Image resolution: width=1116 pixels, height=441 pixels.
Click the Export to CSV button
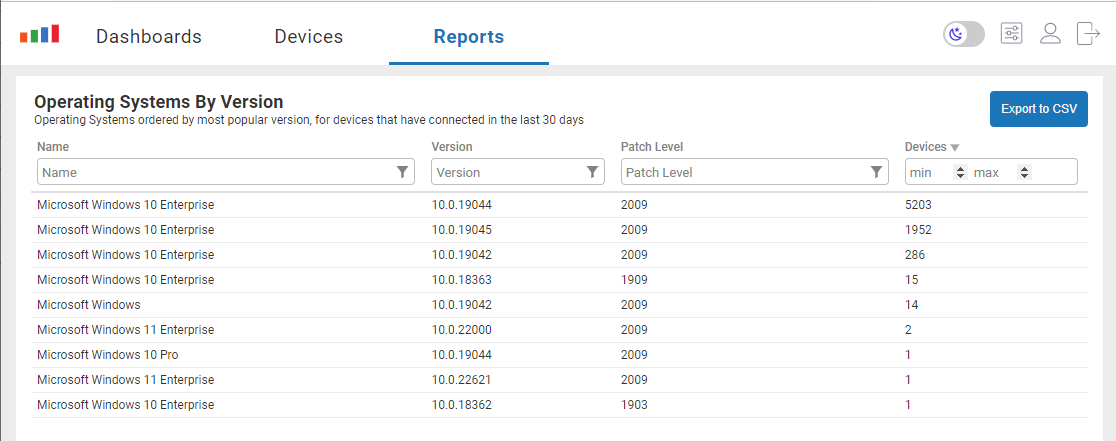pos(1038,109)
